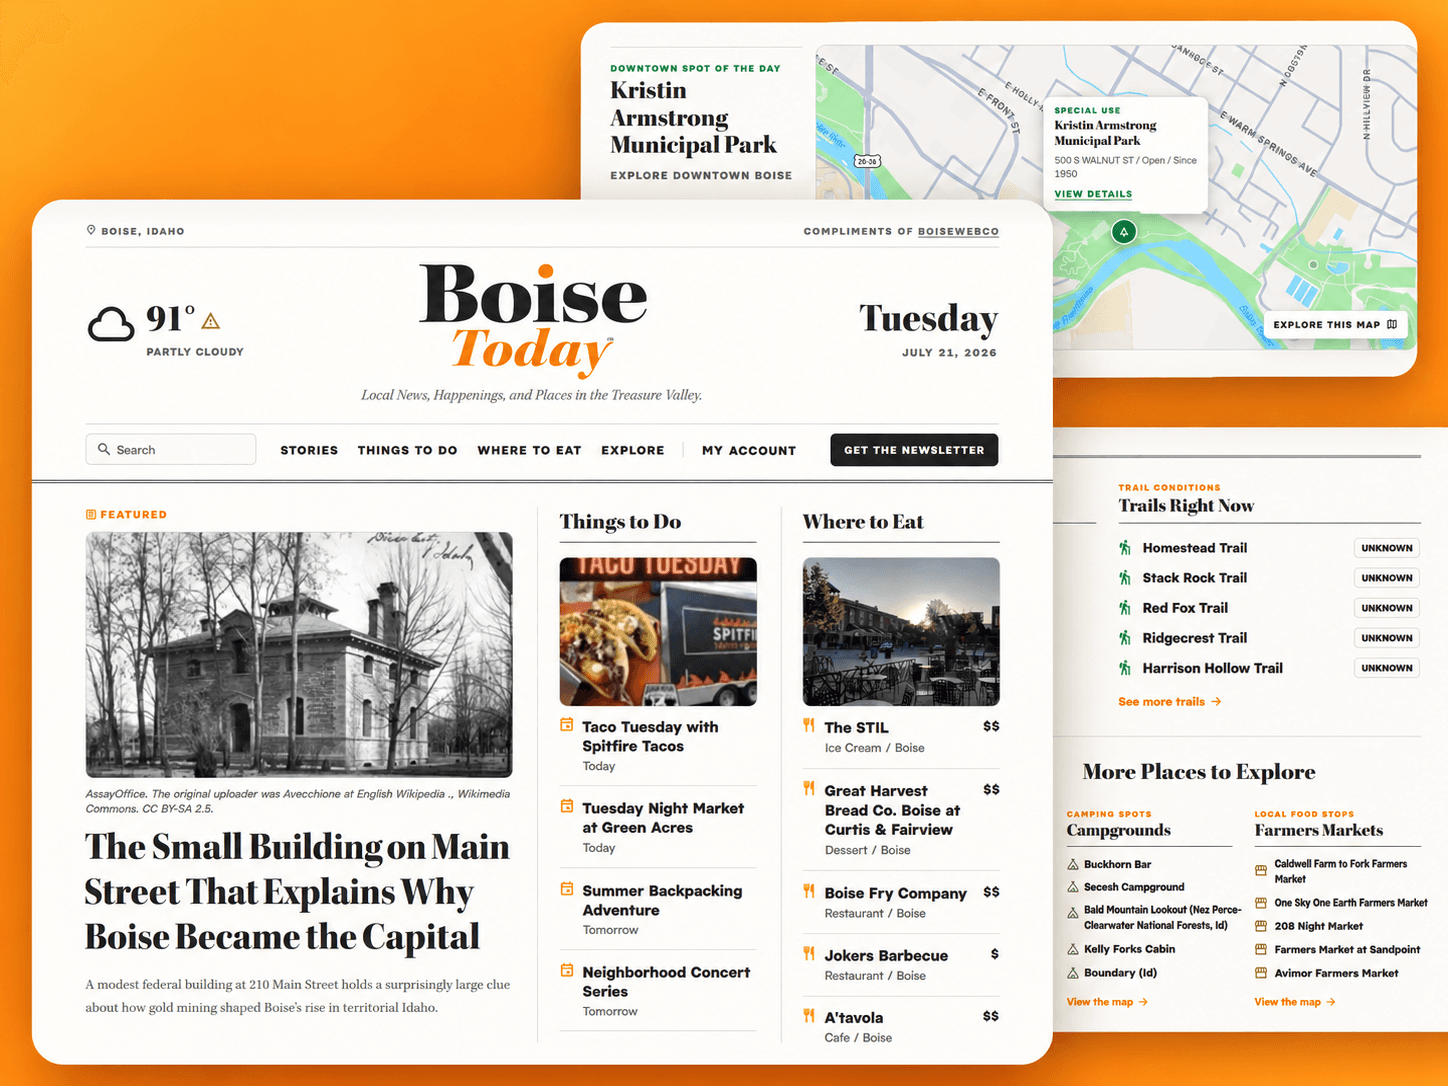
Task: Open the Taco Tuesday food truck image
Action: click(x=658, y=631)
